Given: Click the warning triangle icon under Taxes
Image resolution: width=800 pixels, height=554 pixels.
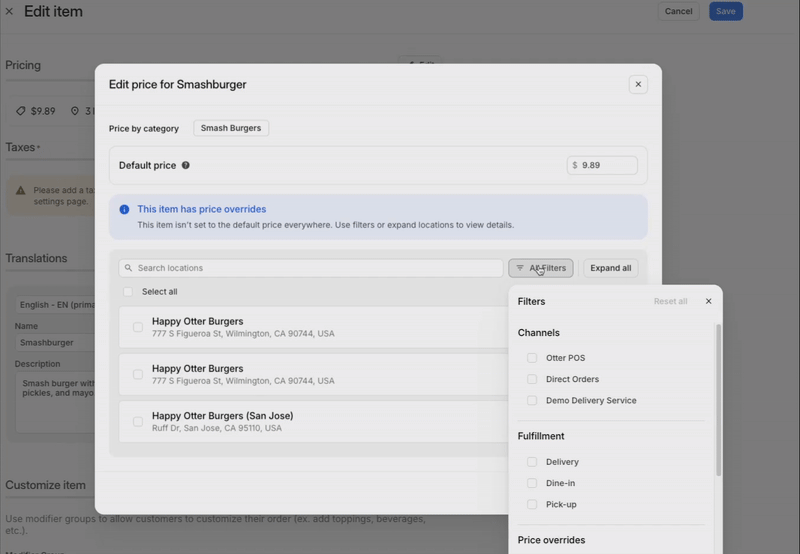Looking at the screenshot, I should point(20,190).
